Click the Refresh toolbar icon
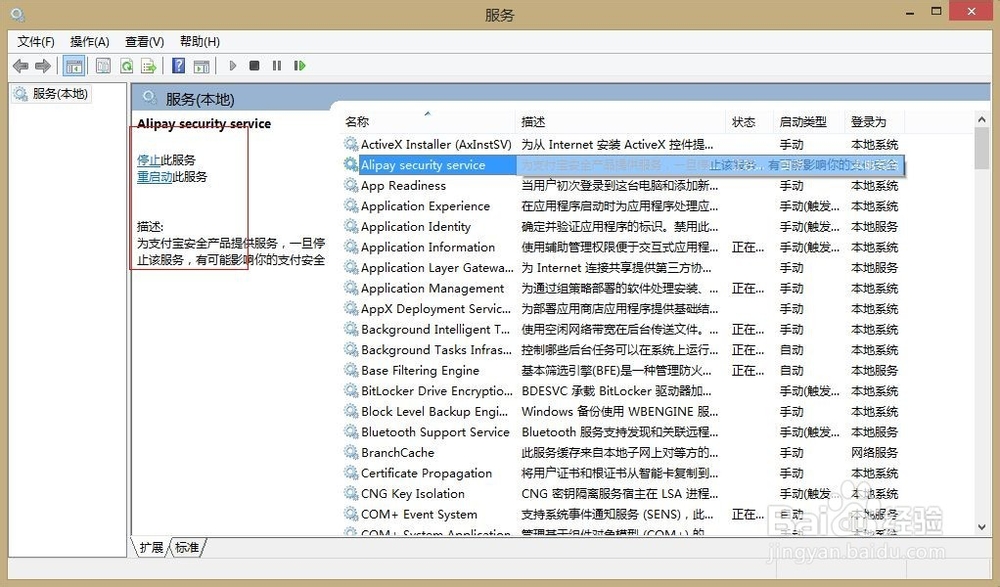 click(126, 66)
